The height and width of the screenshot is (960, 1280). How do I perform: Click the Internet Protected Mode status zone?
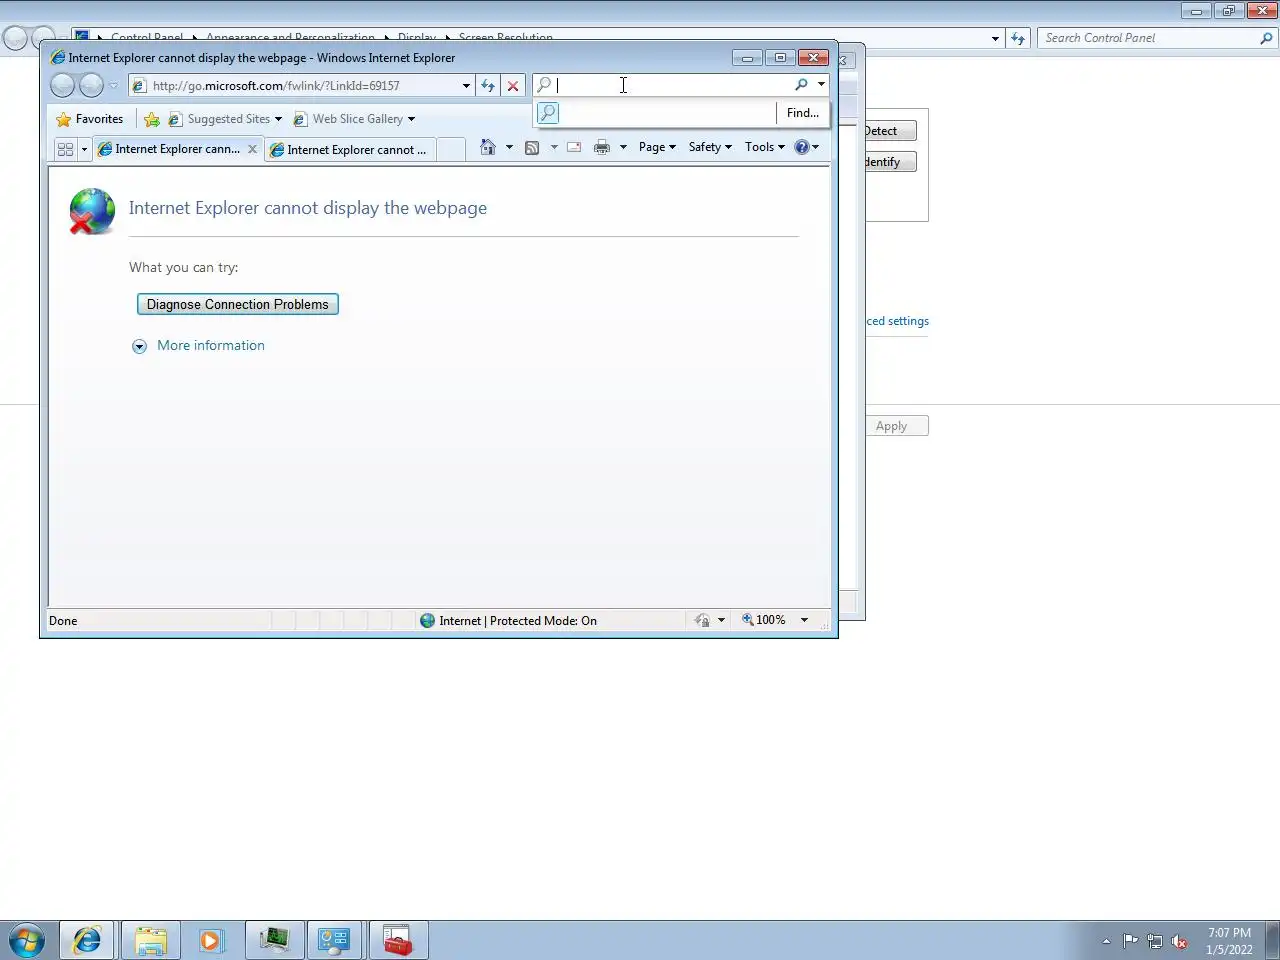[x=508, y=621]
